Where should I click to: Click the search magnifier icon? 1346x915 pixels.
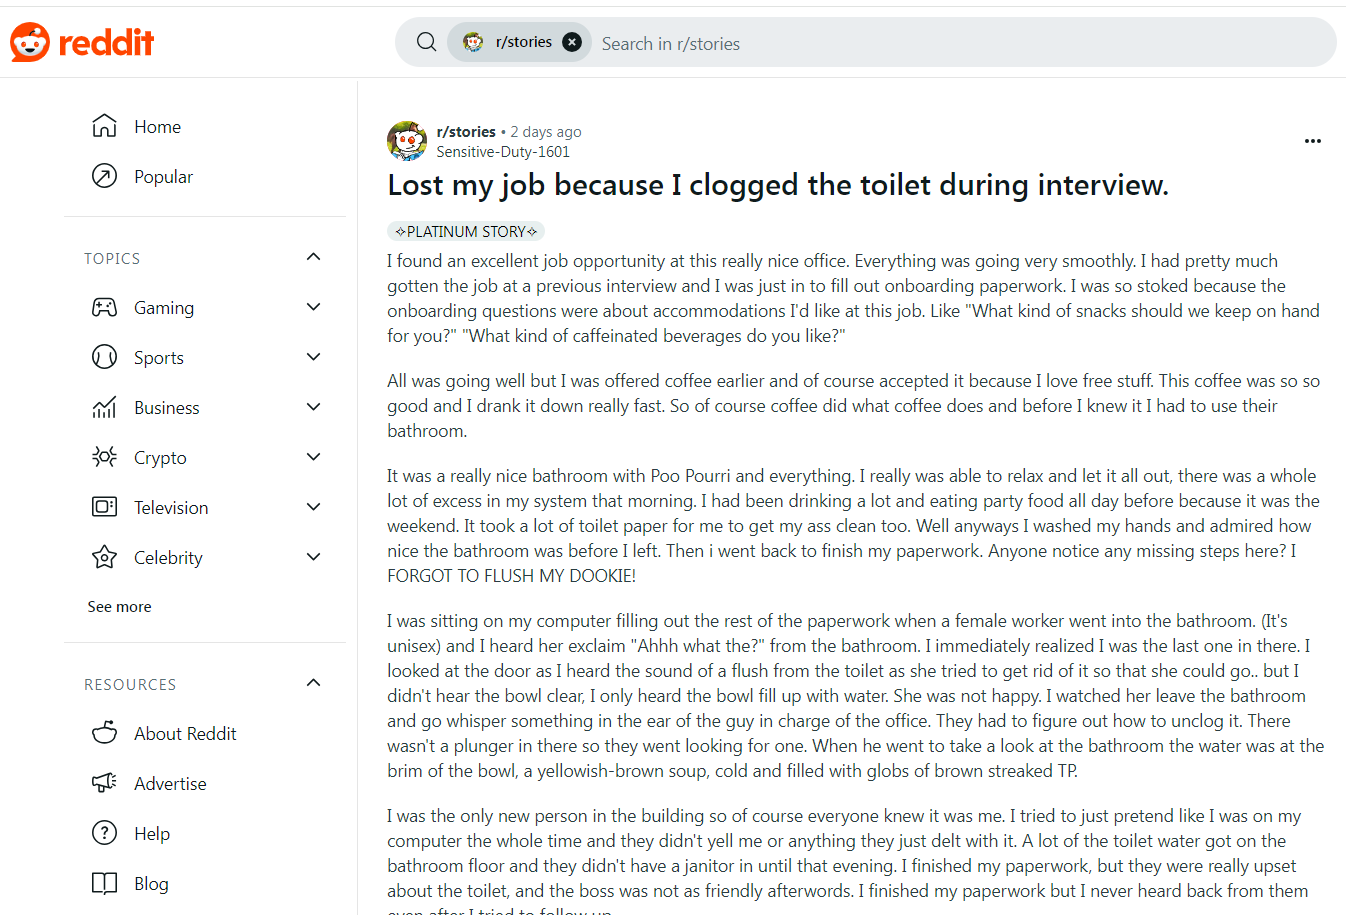(x=426, y=42)
